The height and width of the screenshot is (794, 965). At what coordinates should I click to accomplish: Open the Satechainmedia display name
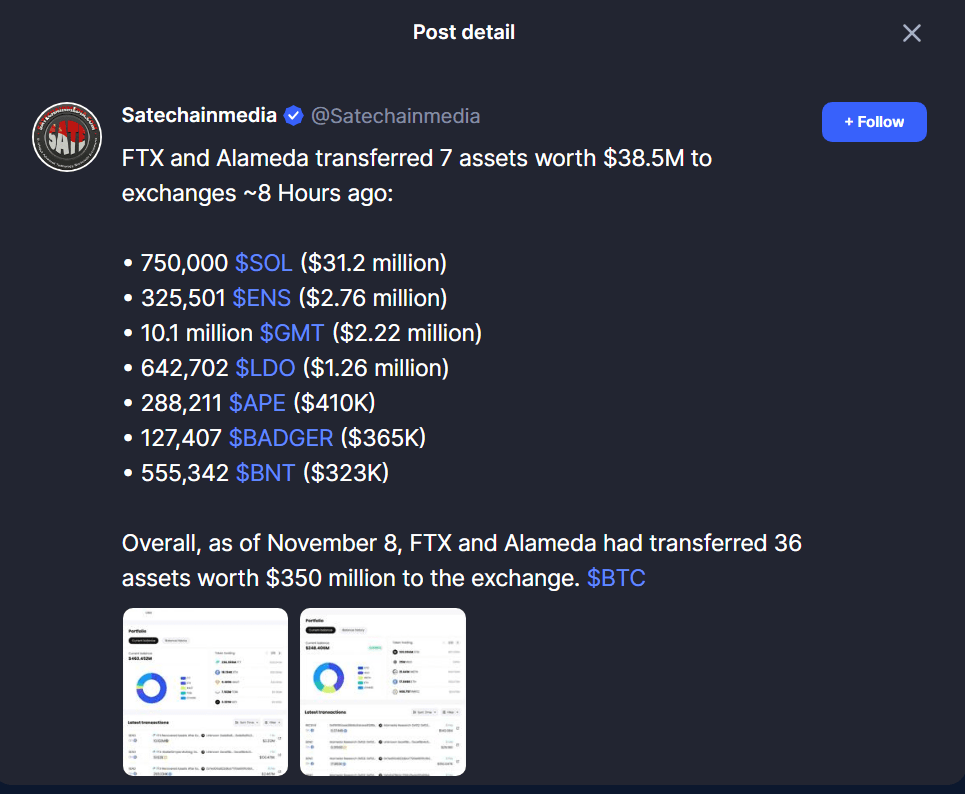199,116
